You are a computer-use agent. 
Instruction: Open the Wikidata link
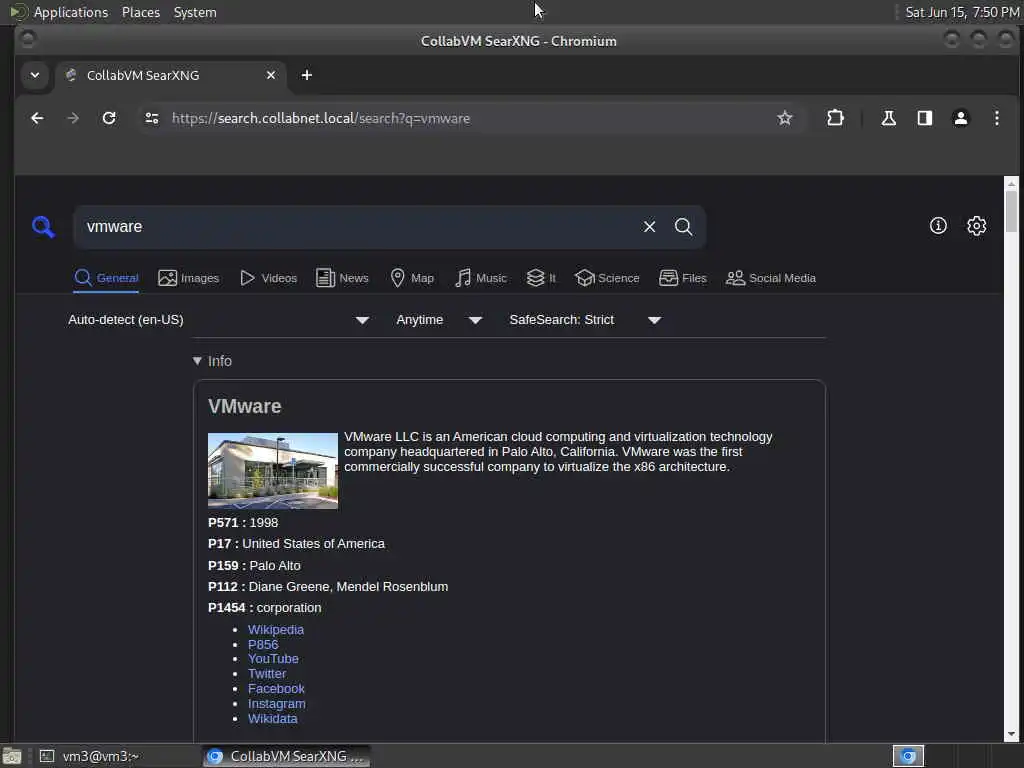point(272,719)
